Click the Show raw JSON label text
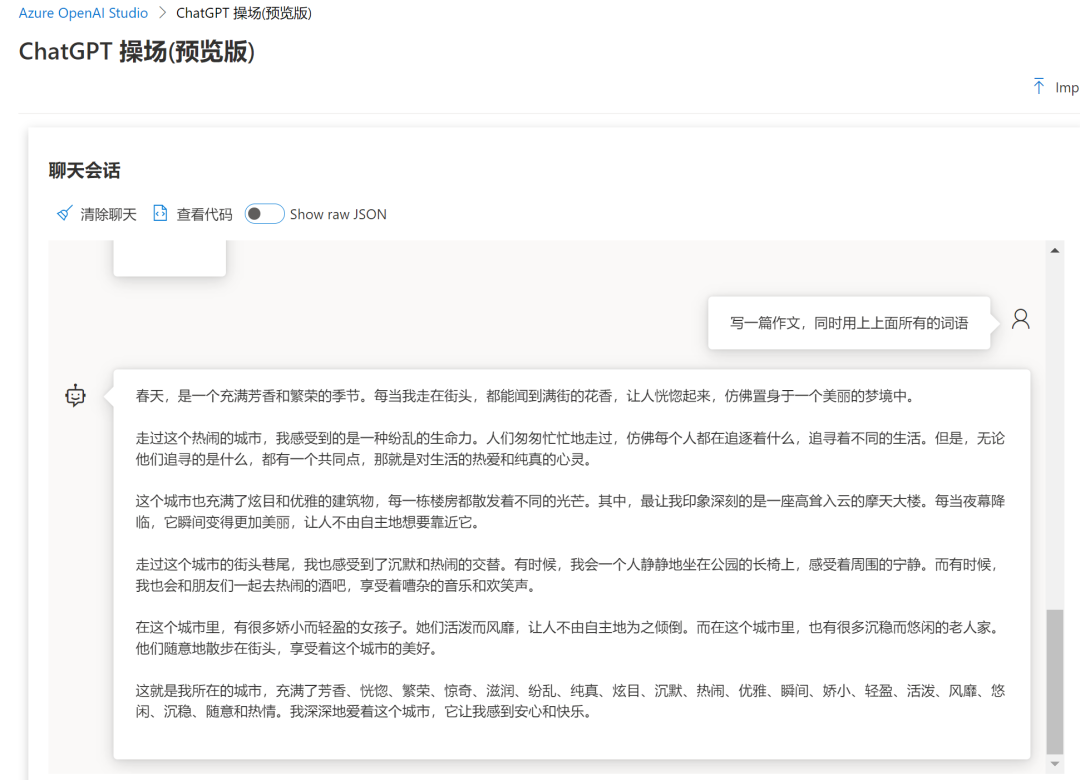The image size is (1080, 780). point(338,214)
